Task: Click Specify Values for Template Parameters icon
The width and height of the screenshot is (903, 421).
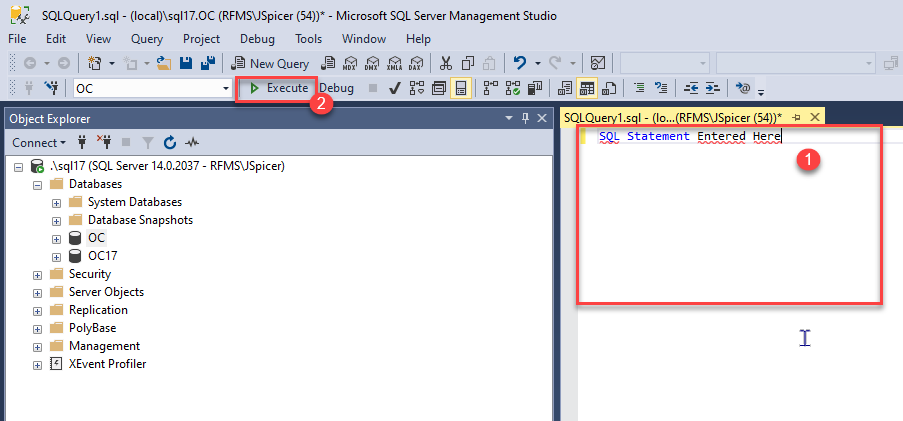Action: 743,88
